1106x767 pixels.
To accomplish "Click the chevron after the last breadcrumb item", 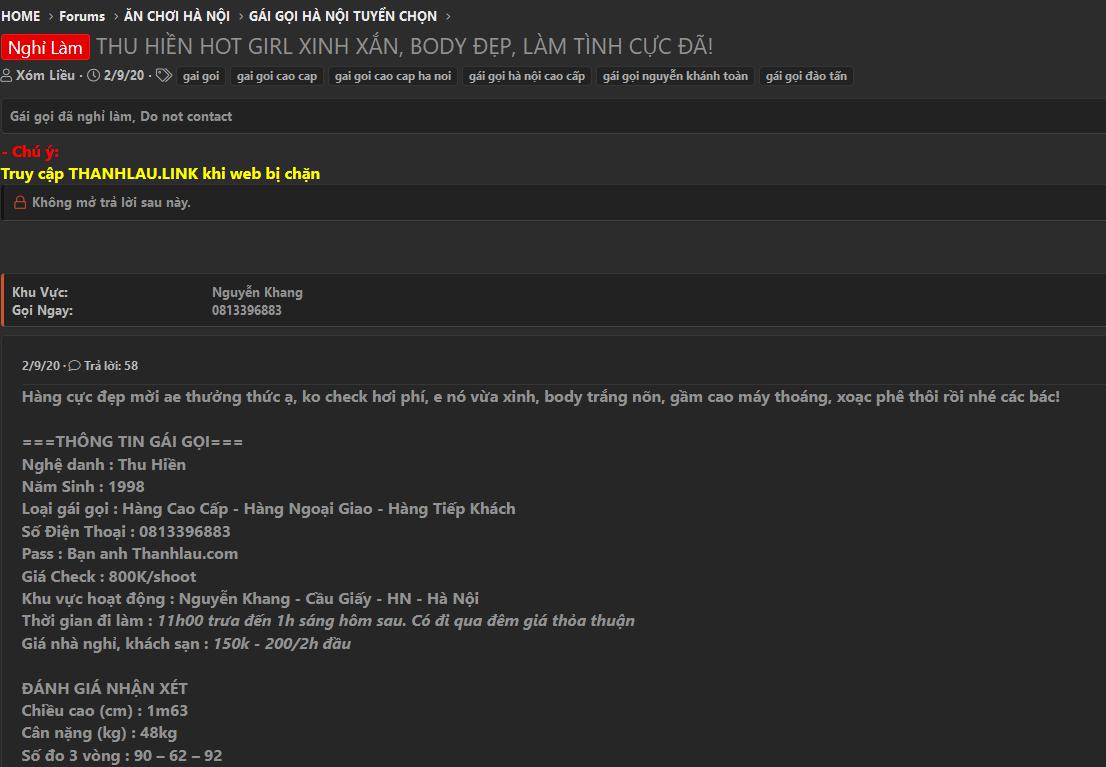I will (x=447, y=16).
